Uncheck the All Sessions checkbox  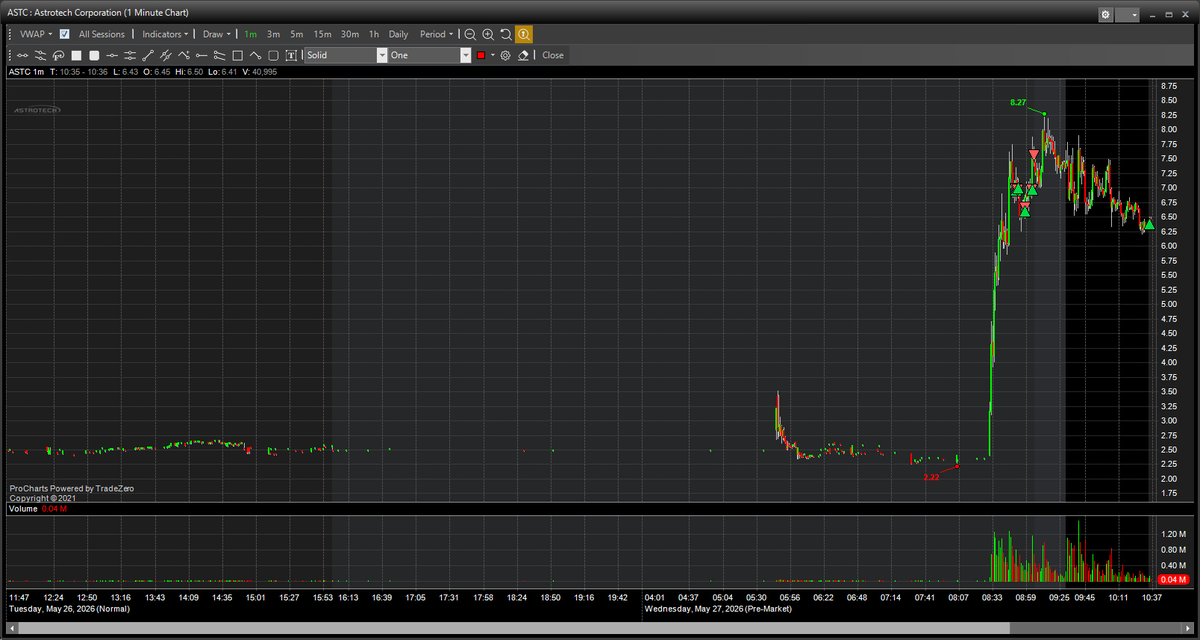pos(65,34)
